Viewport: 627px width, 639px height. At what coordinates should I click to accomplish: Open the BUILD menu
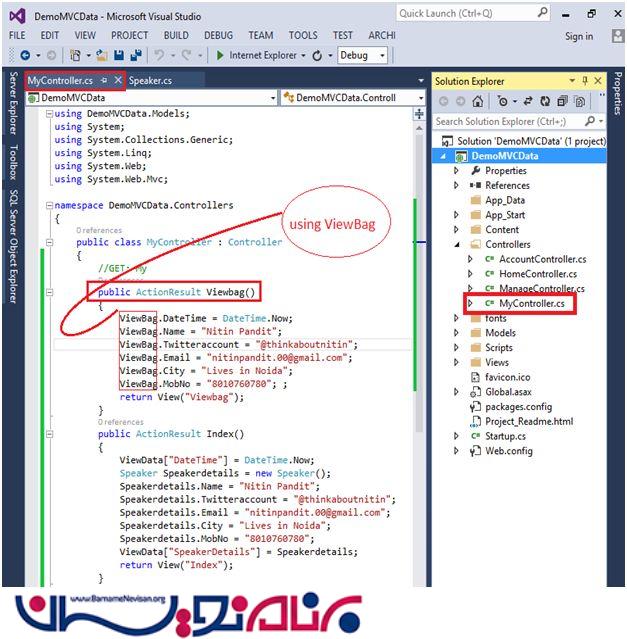pos(175,35)
